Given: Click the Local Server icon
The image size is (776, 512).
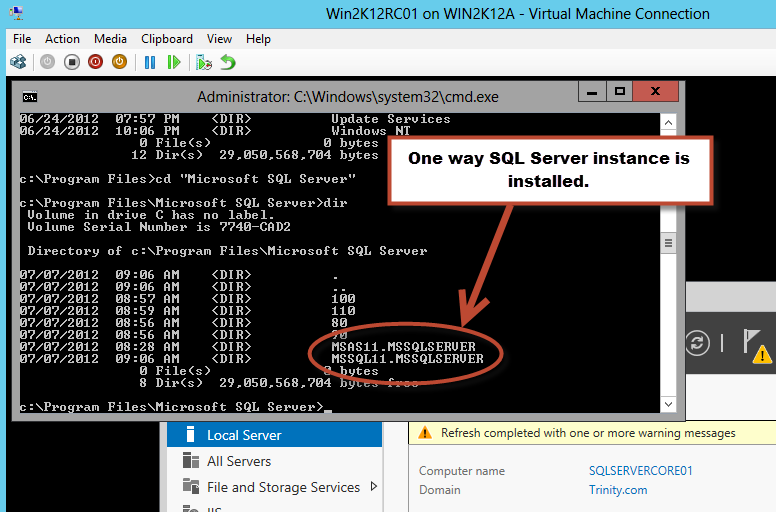Looking at the screenshot, I should click(191, 434).
